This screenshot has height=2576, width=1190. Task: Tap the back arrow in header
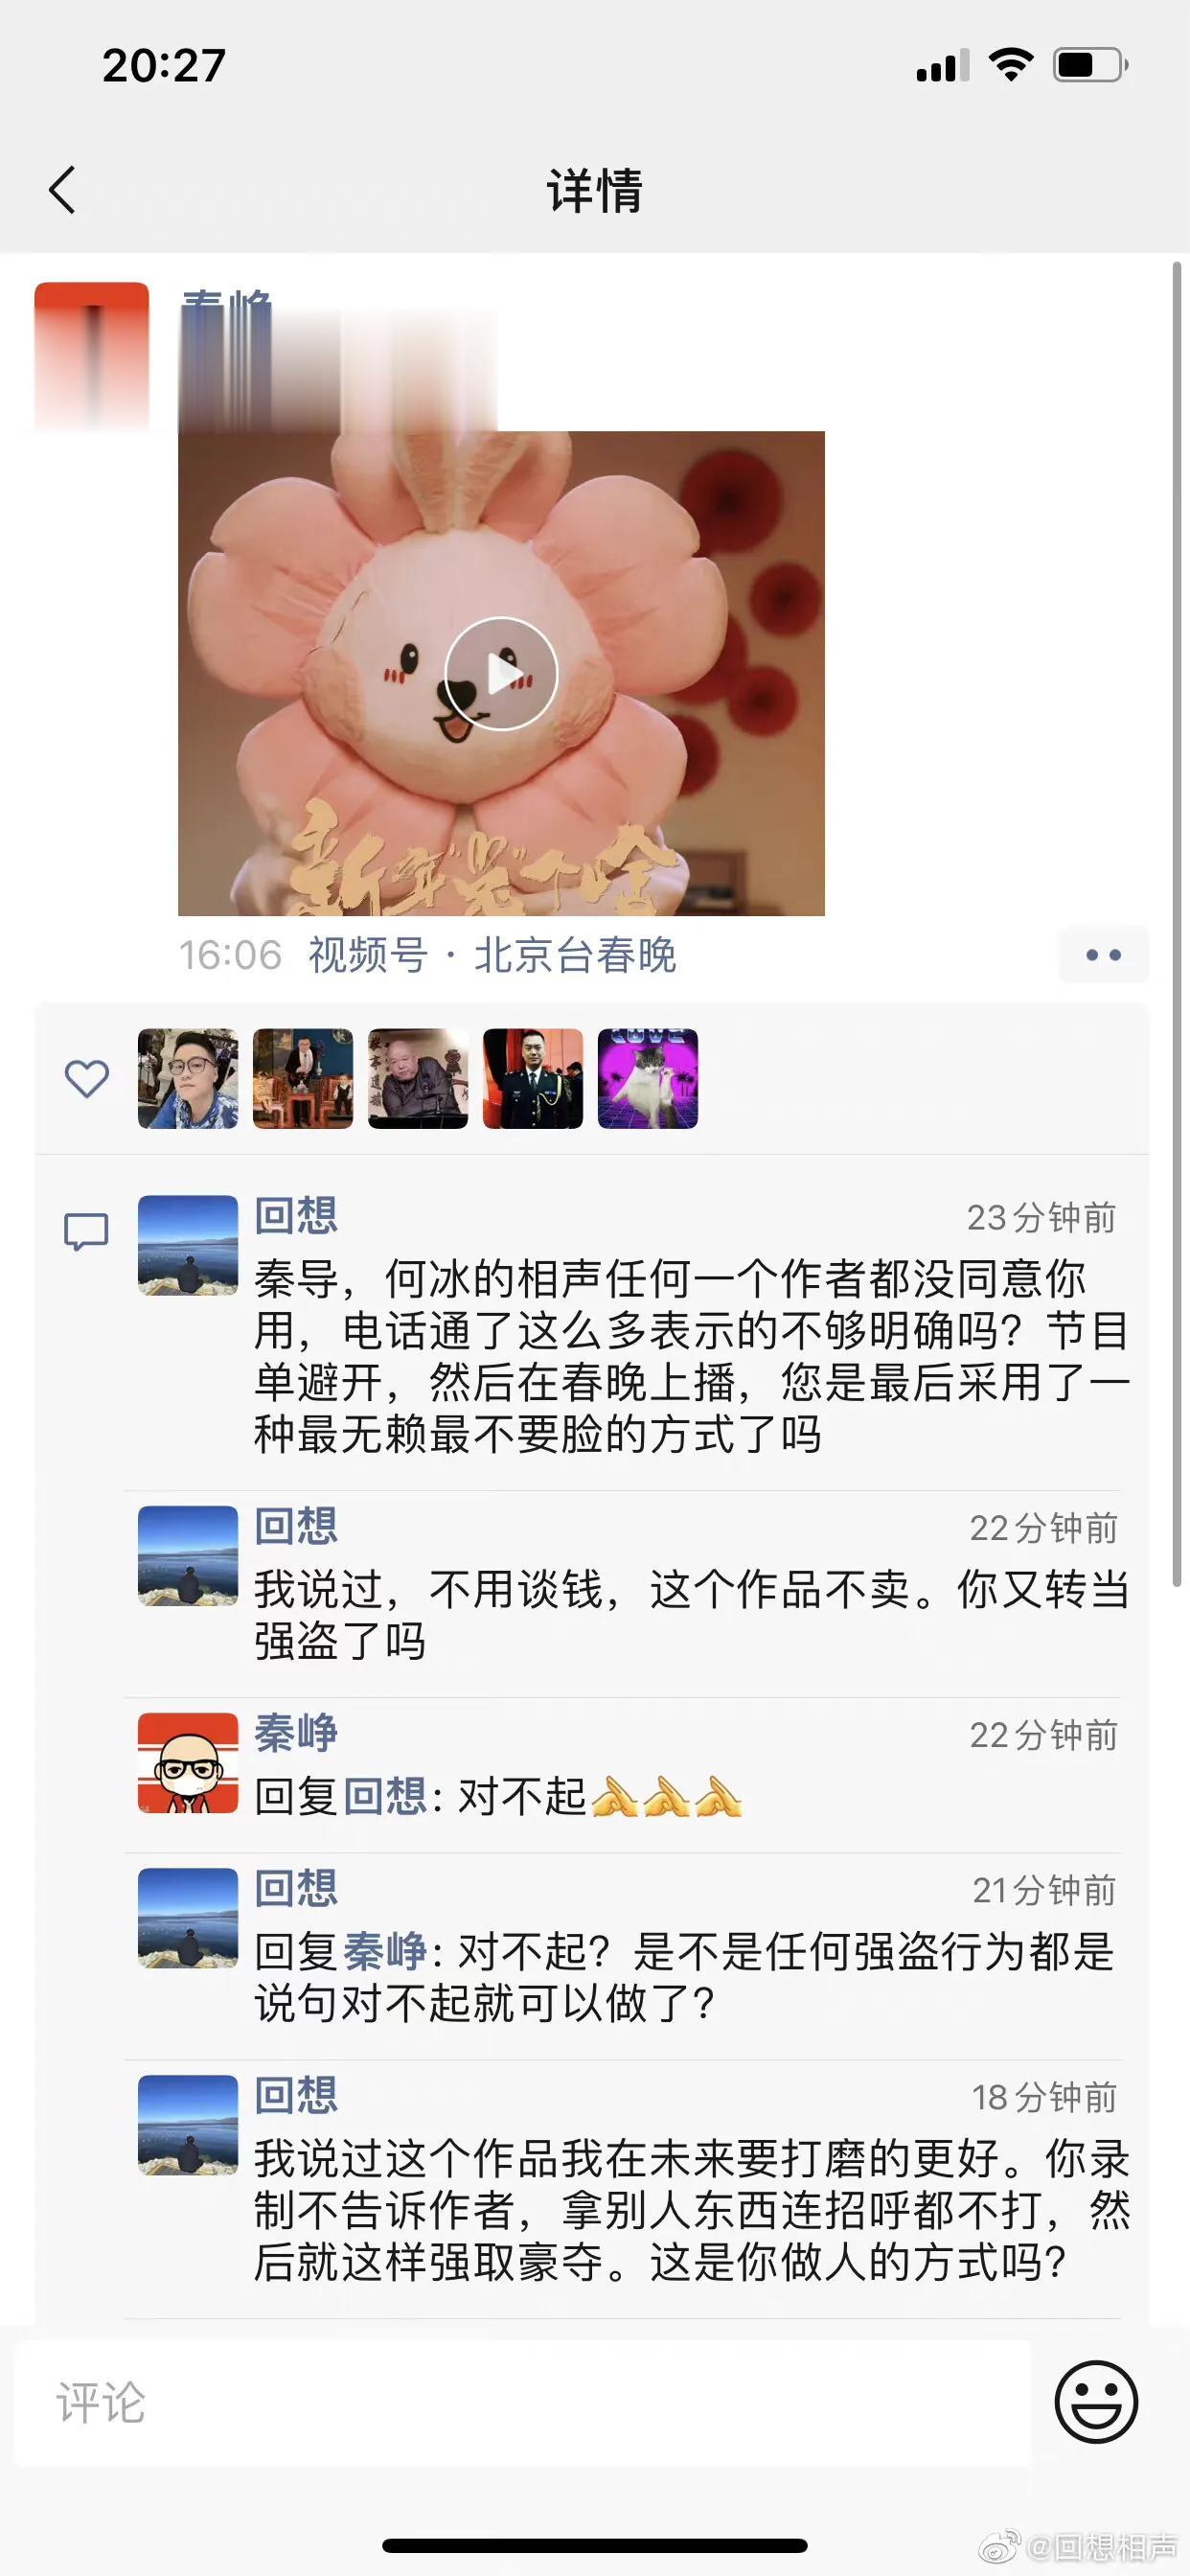(x=62, y=190)
